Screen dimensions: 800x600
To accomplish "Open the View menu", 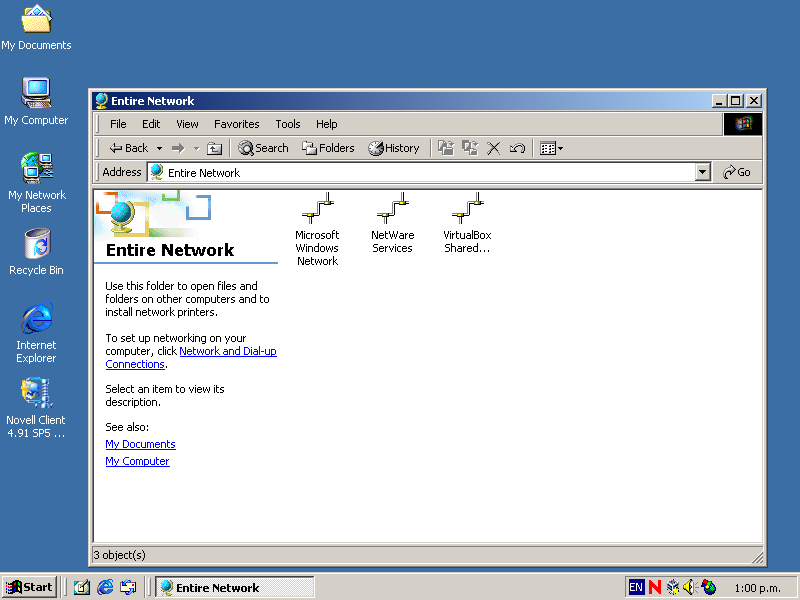I will coord(187,124).
